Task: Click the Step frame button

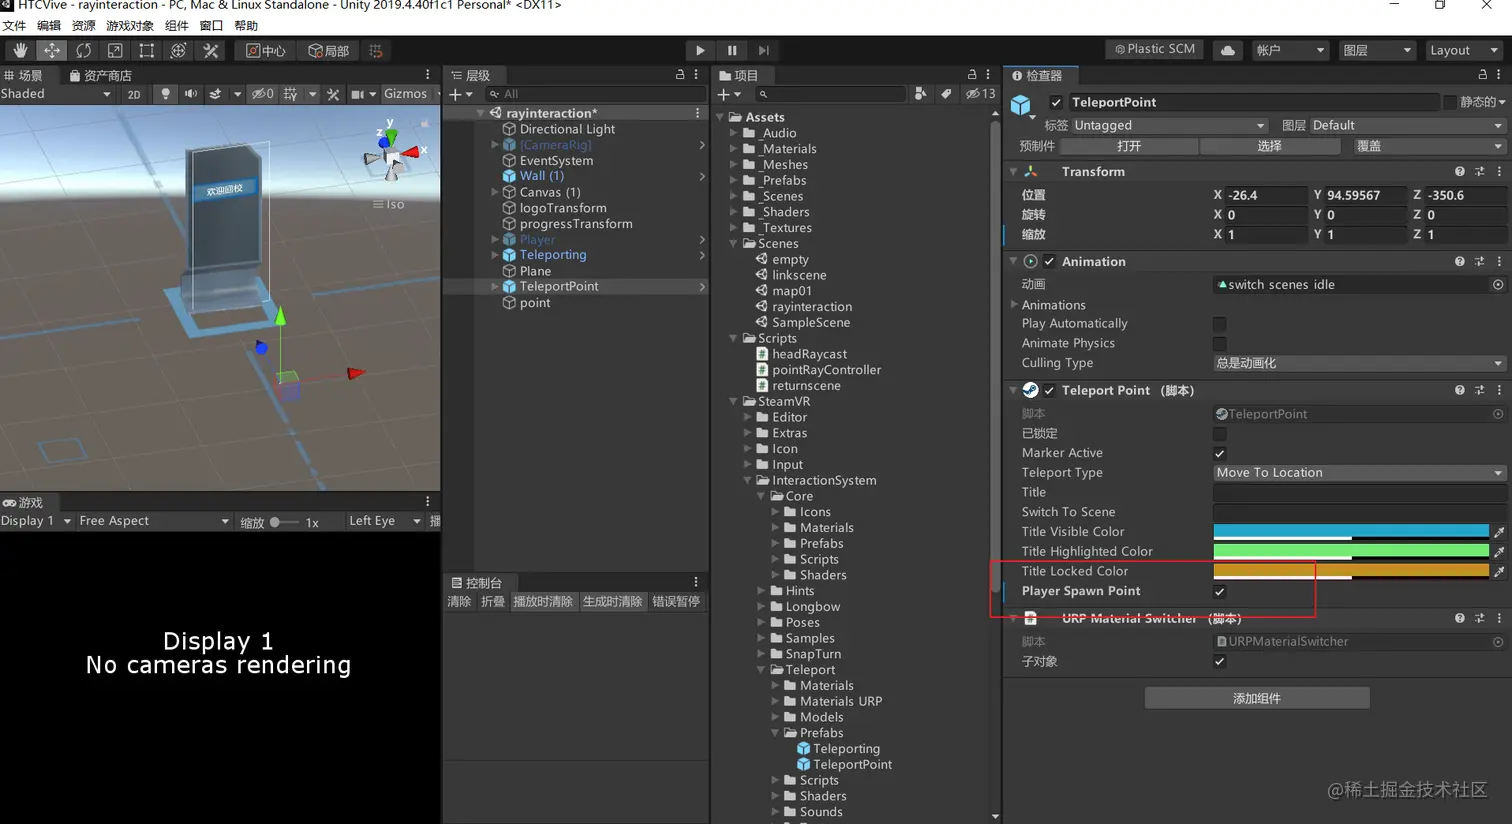Action: [764, 50]
